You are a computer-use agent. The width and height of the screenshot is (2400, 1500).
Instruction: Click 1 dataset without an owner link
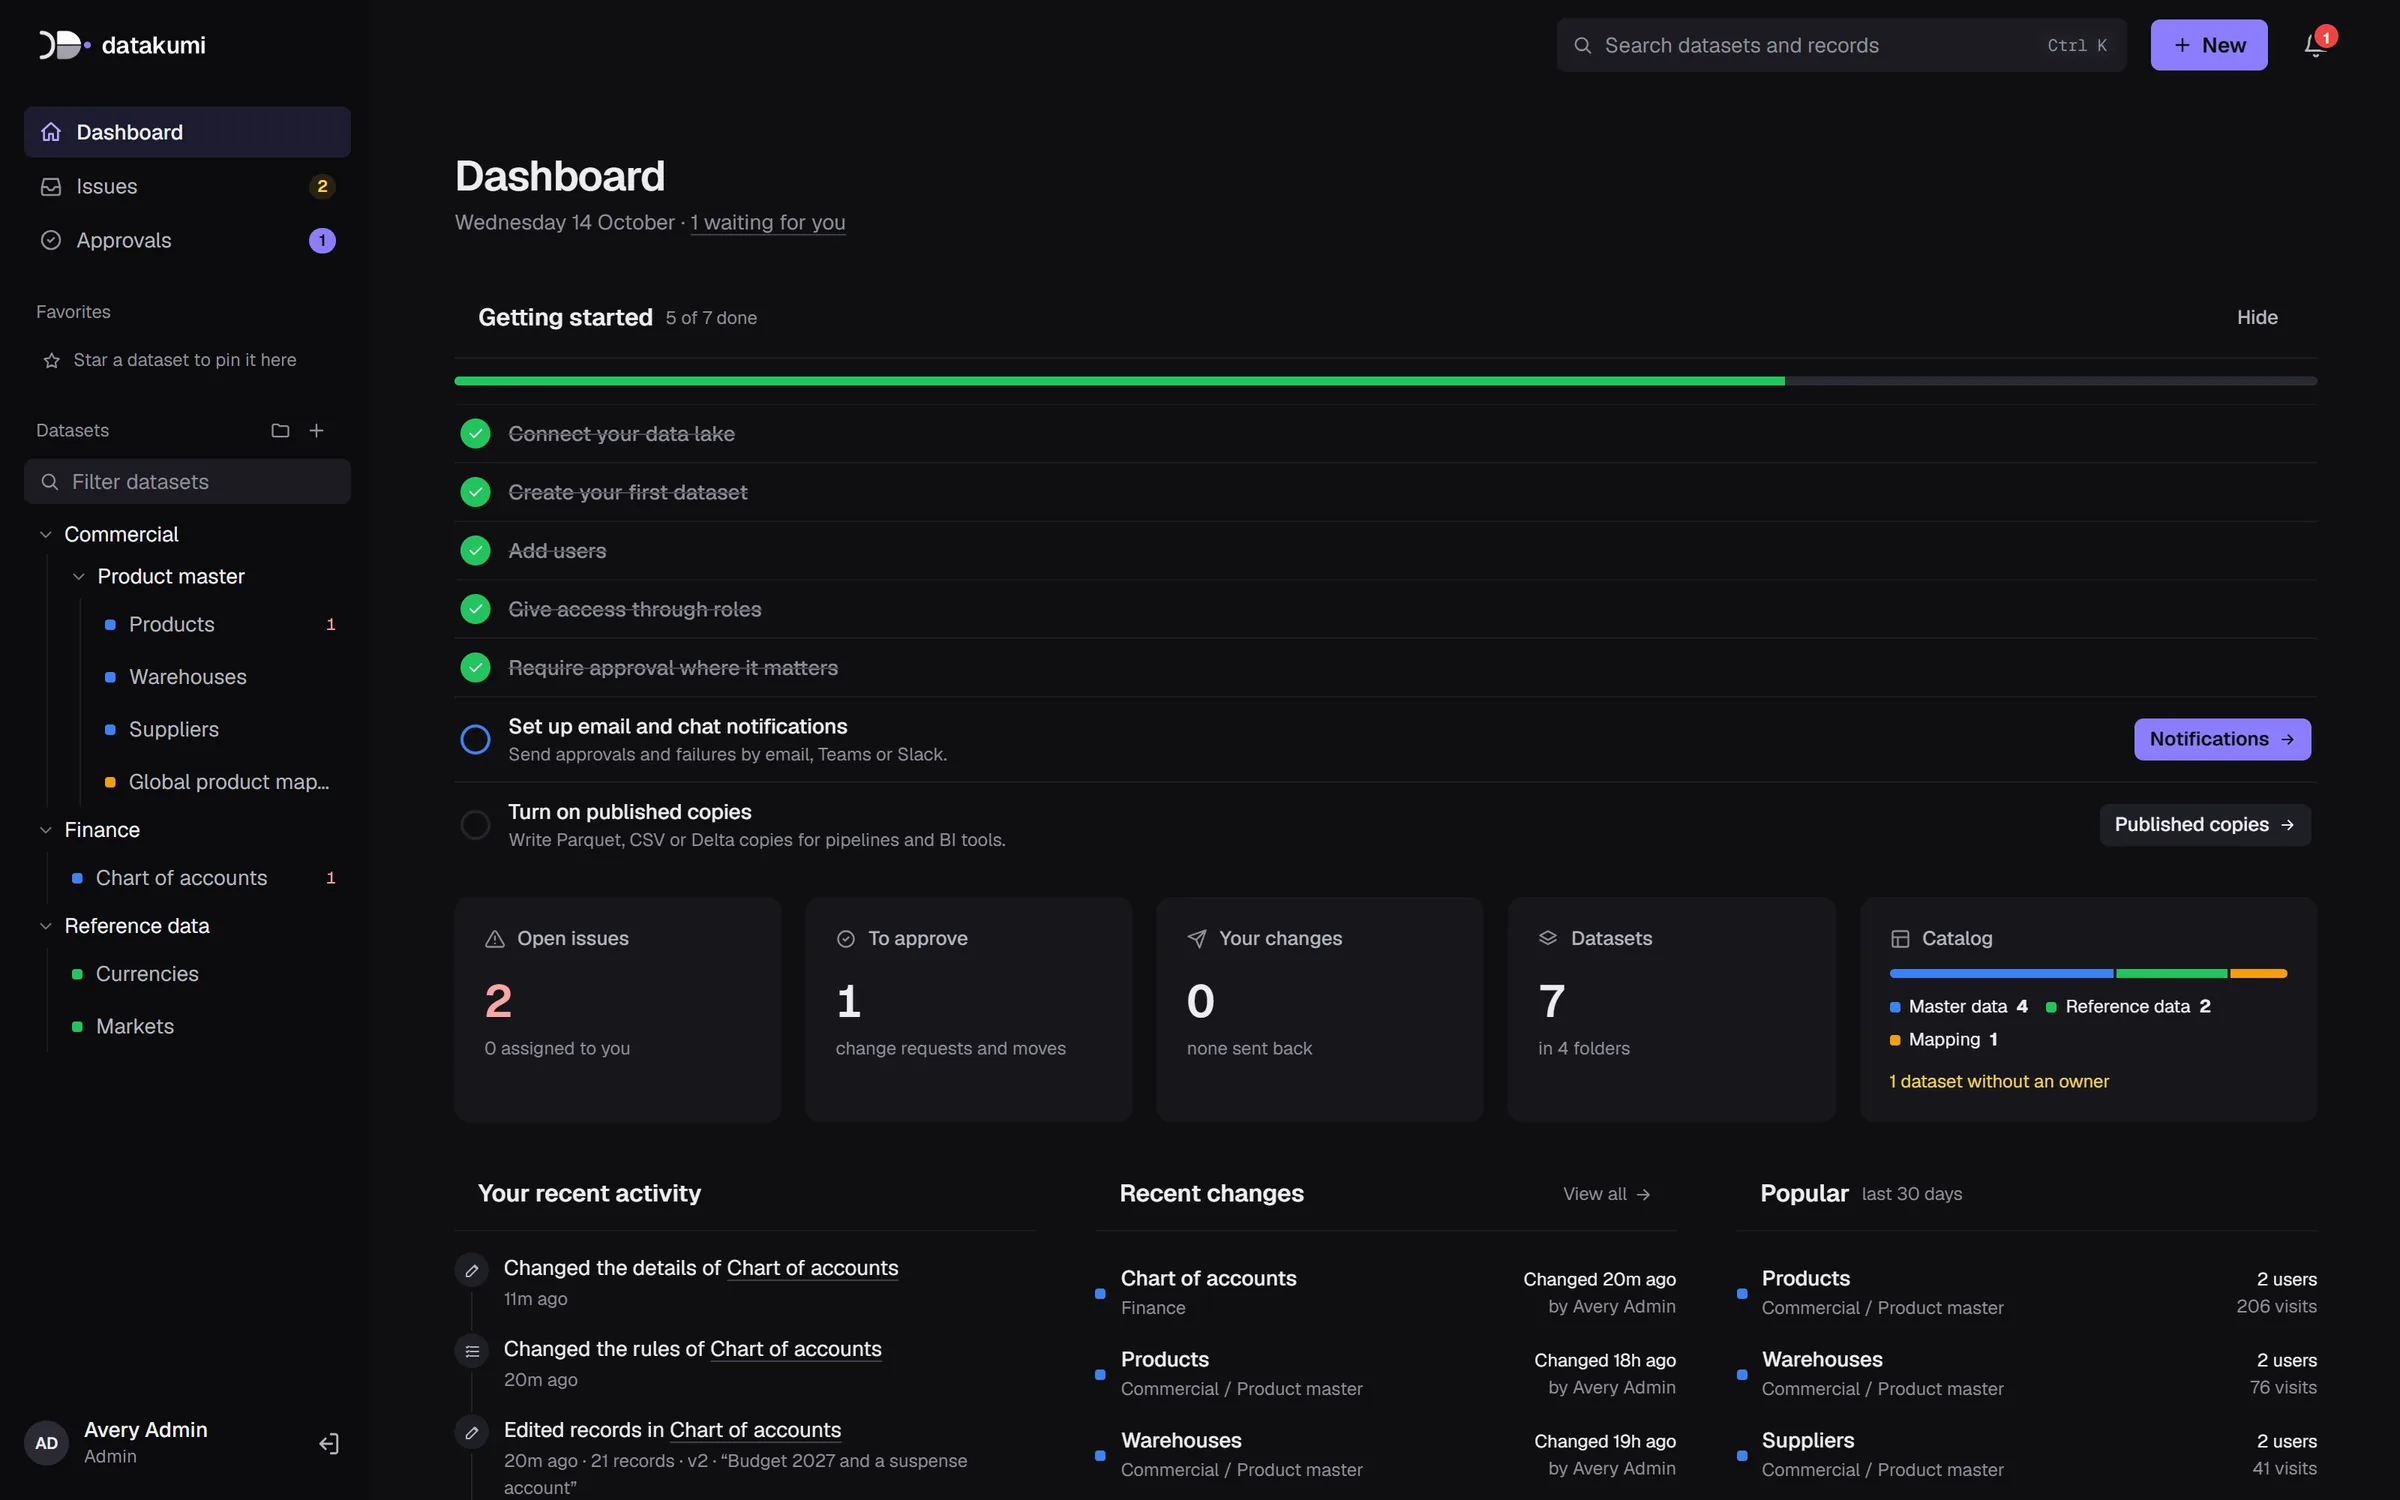tap(1998, 1082)
